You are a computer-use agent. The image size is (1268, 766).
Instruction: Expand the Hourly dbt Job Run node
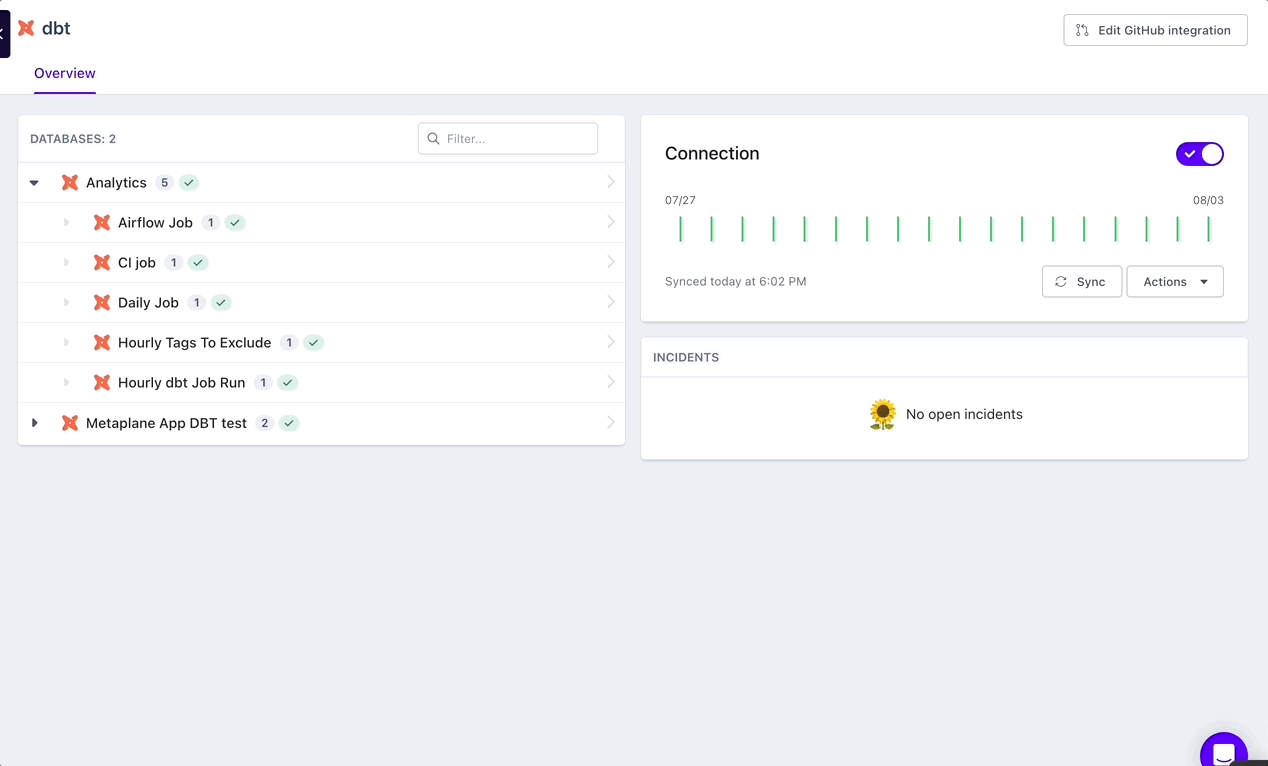tap(66, 383)
